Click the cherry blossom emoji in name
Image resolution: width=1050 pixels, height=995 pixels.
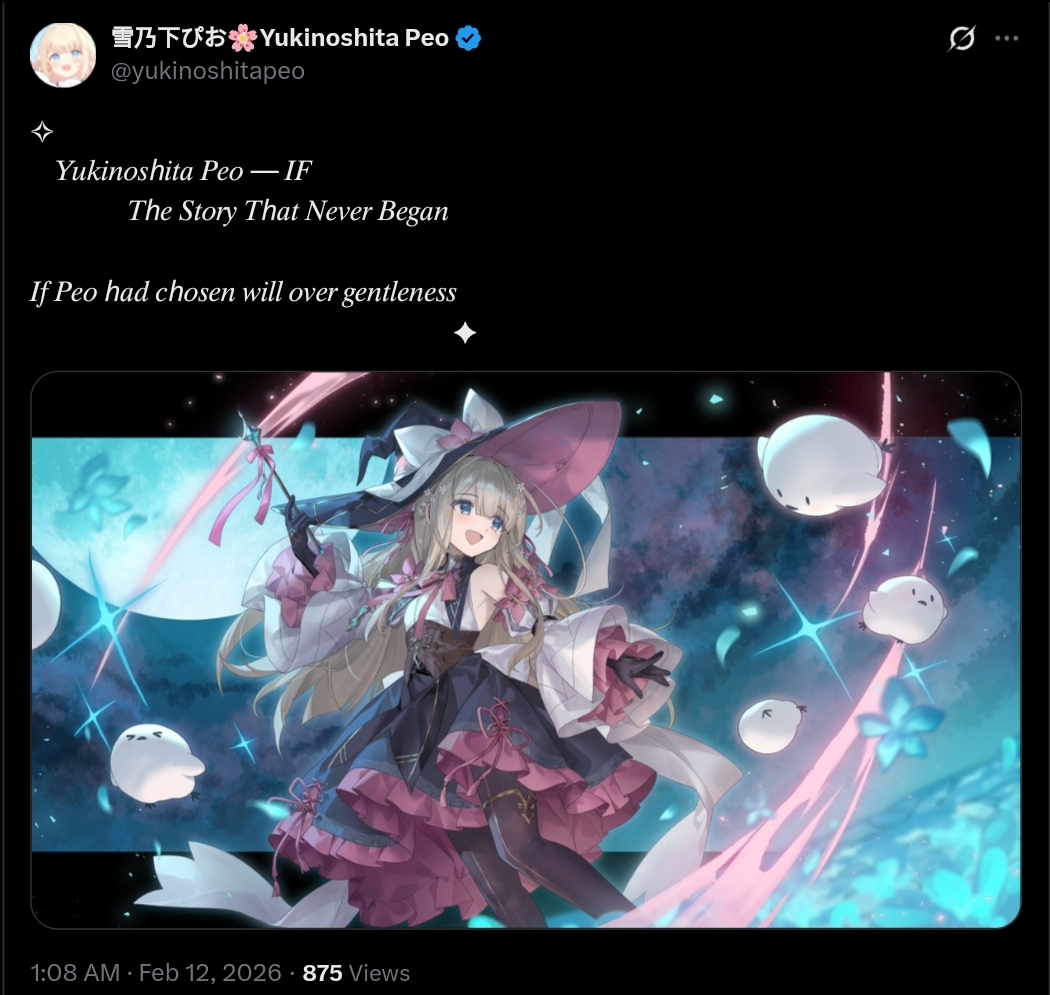point(242,38)
